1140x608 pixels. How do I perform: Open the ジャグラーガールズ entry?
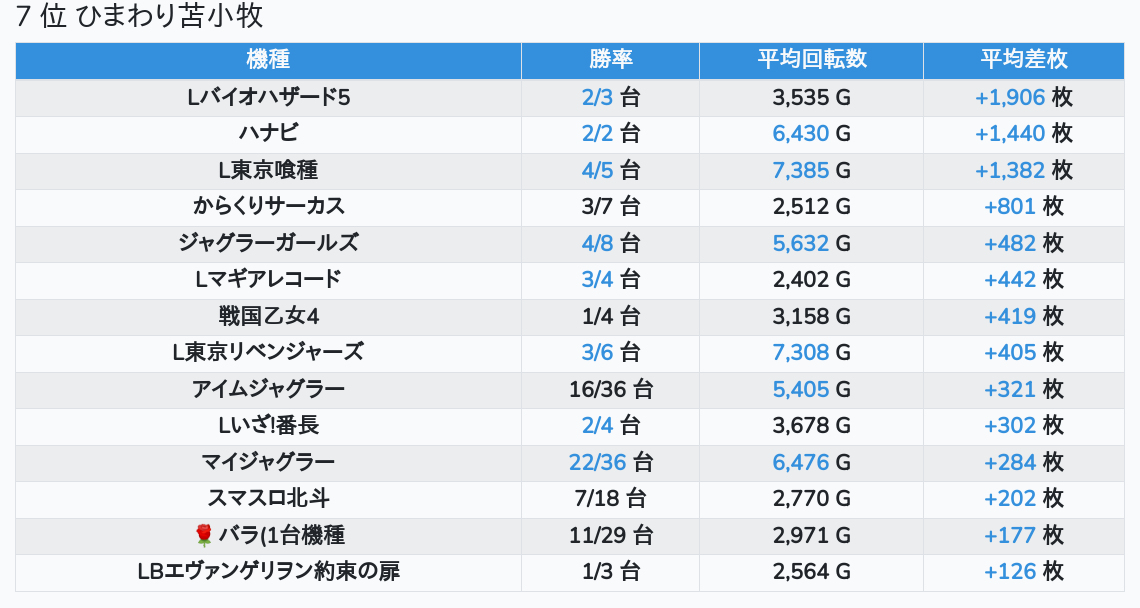click(268, 243)
